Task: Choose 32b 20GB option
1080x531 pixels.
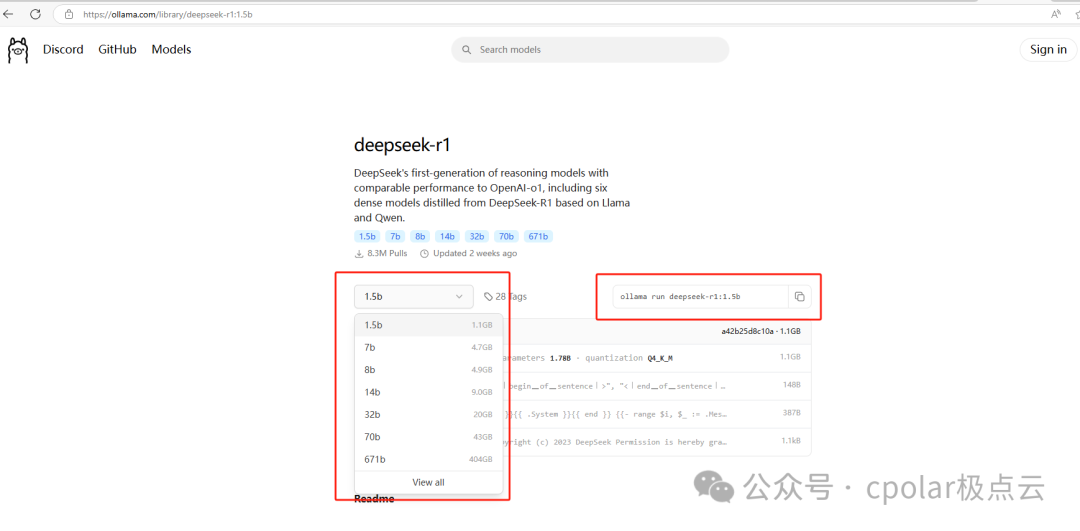Action: point(428,415)
